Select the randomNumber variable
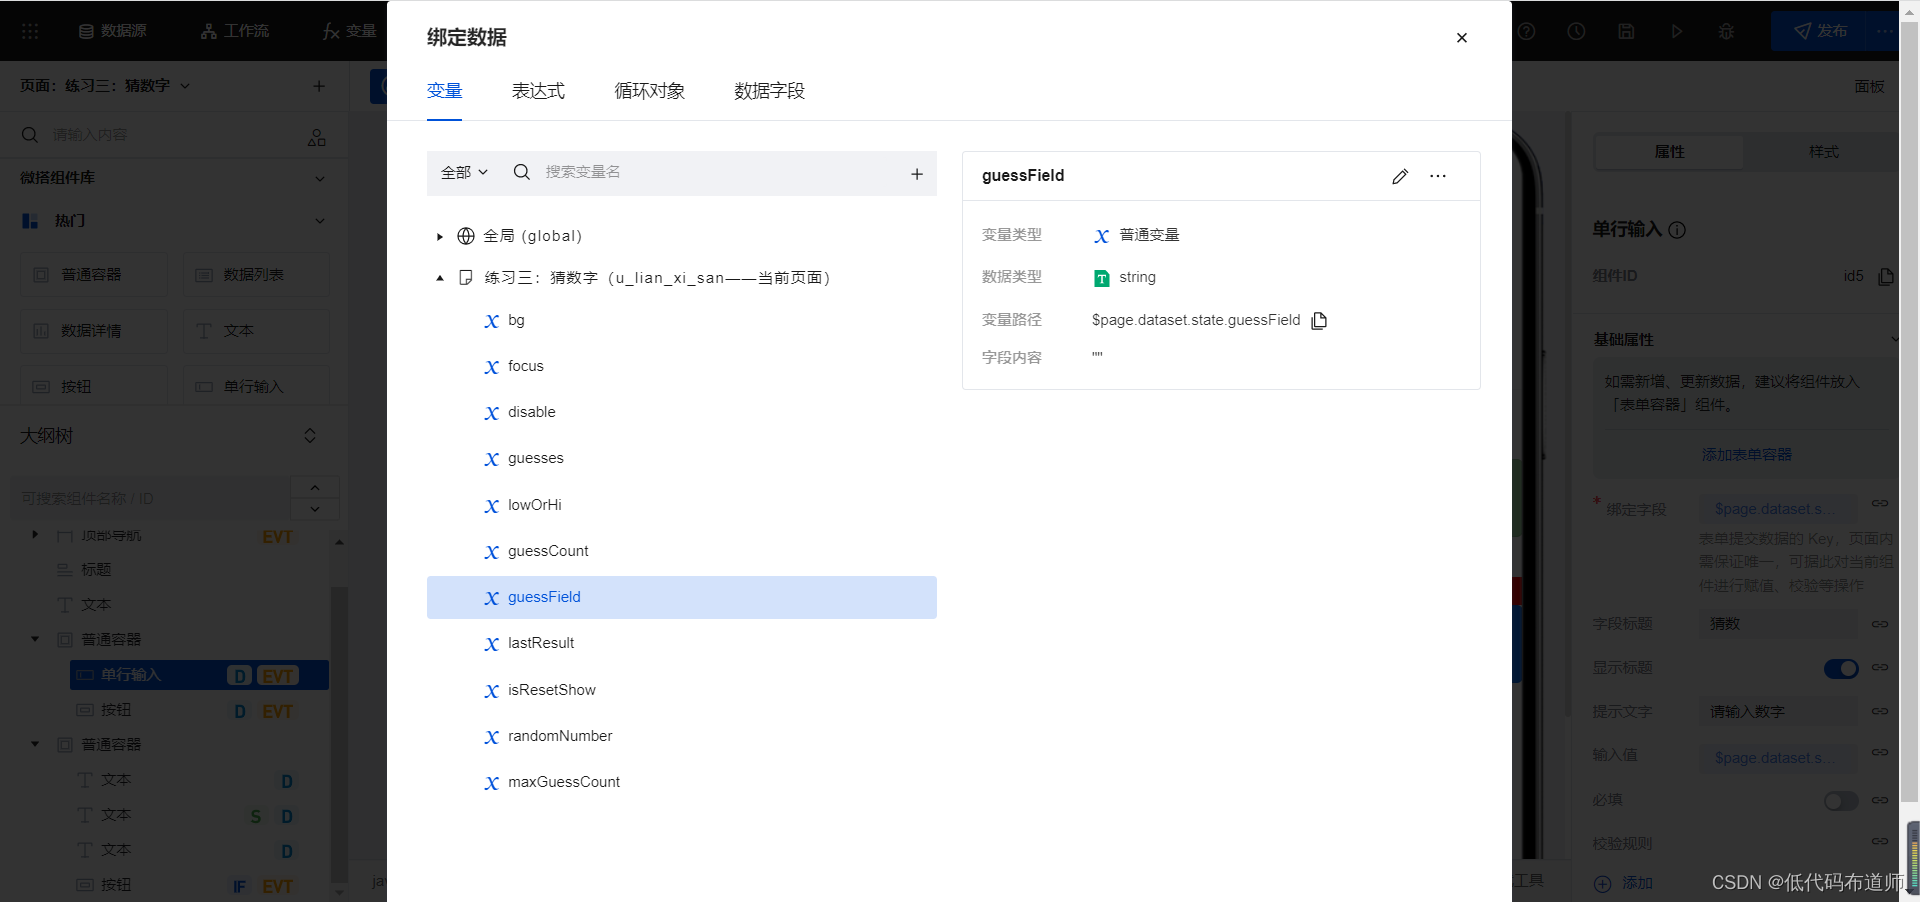1920x902 pixels. pyautogui.click(x=559, y=736)
